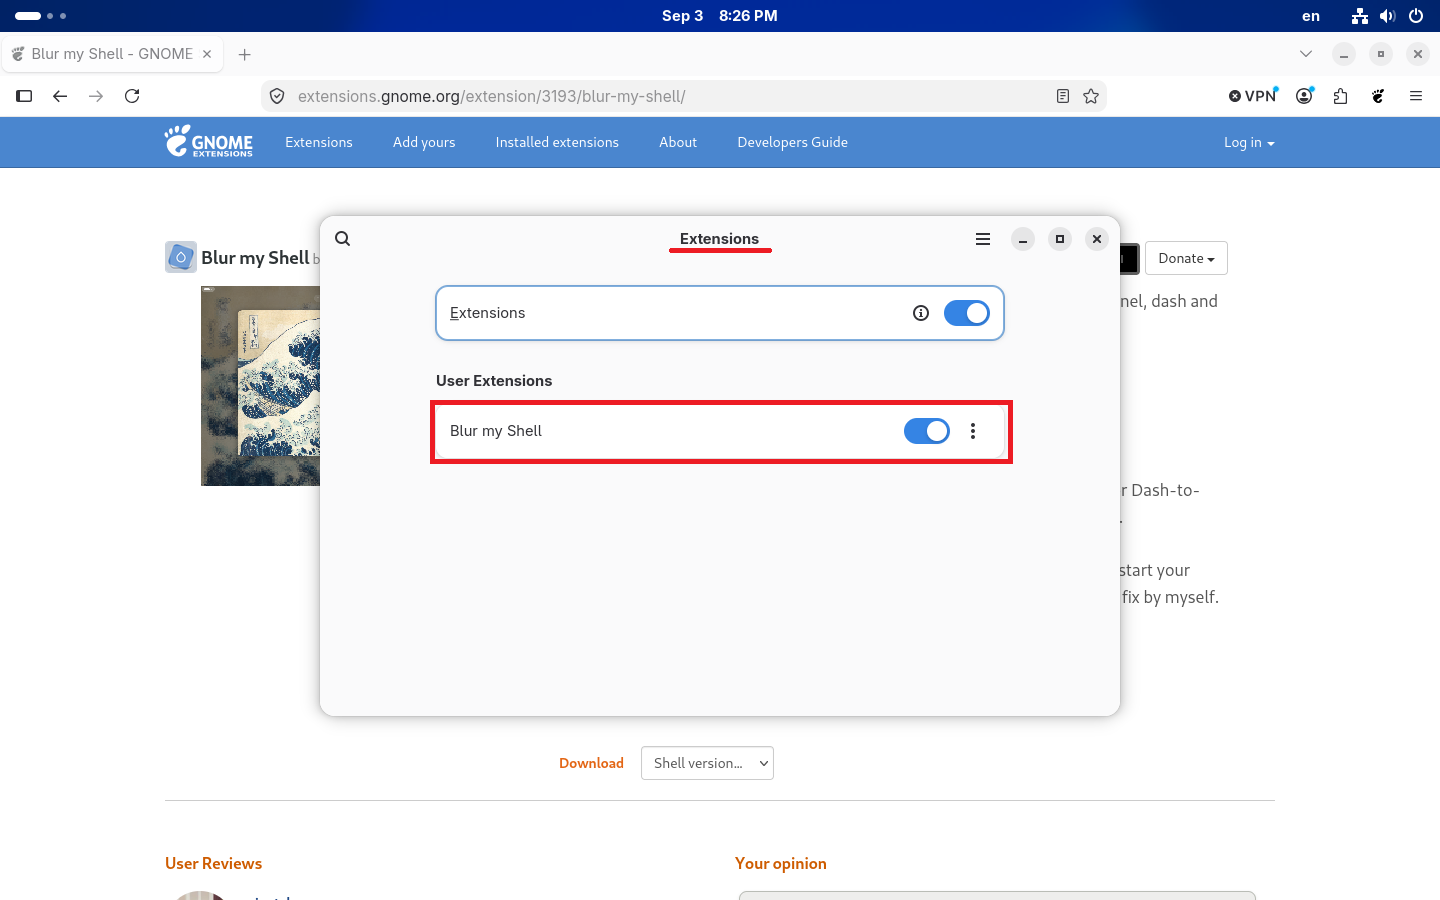Open the browser application menu
This screenshot has width=1440, height=900.
(x=1416, y=96)
